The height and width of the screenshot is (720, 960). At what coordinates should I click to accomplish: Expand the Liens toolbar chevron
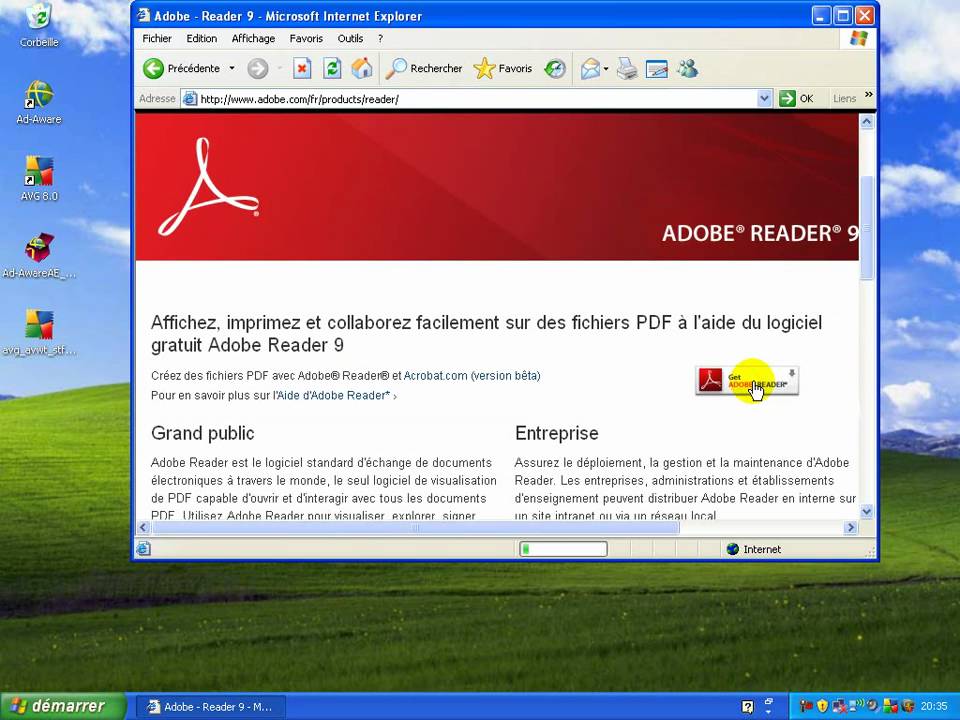[868, 95]
